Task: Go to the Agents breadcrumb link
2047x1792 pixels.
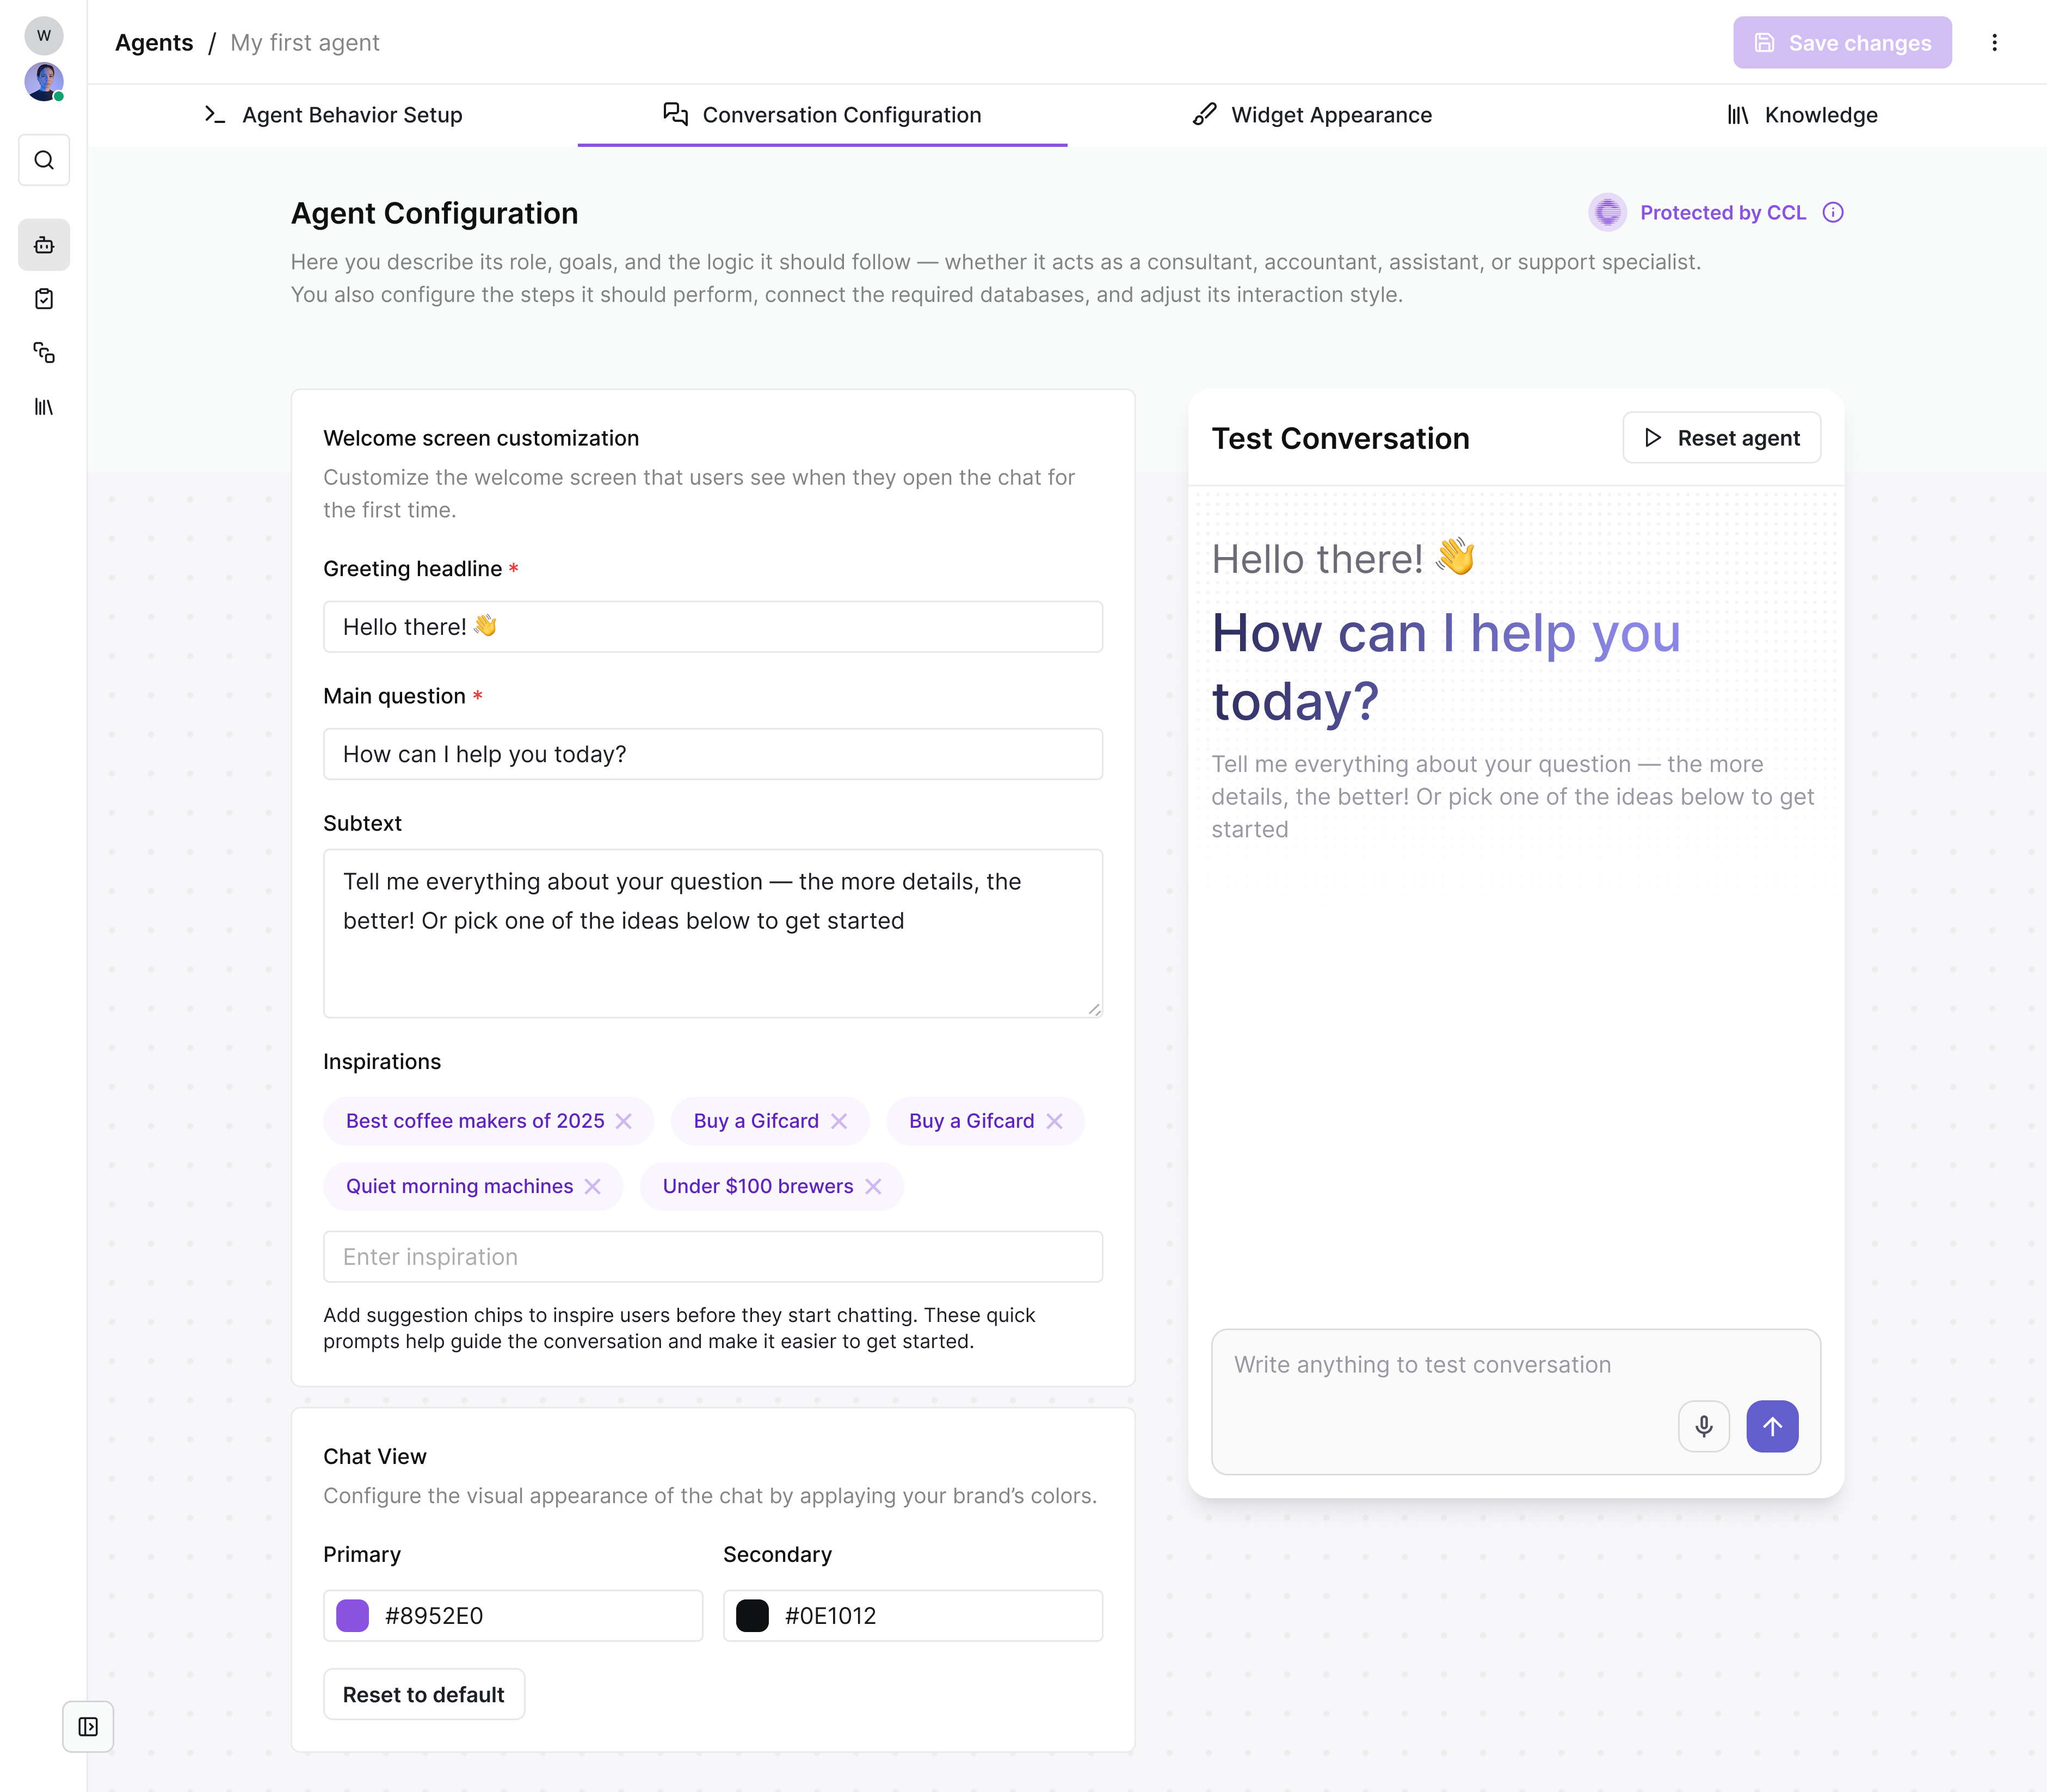Action: tap(154, 43)
